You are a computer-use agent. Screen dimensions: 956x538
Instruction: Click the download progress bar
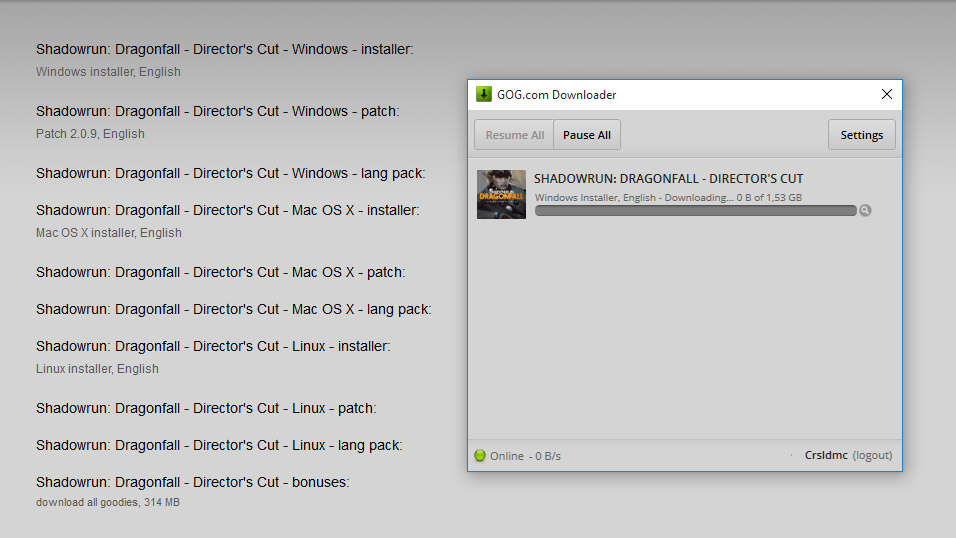[696, 210]
